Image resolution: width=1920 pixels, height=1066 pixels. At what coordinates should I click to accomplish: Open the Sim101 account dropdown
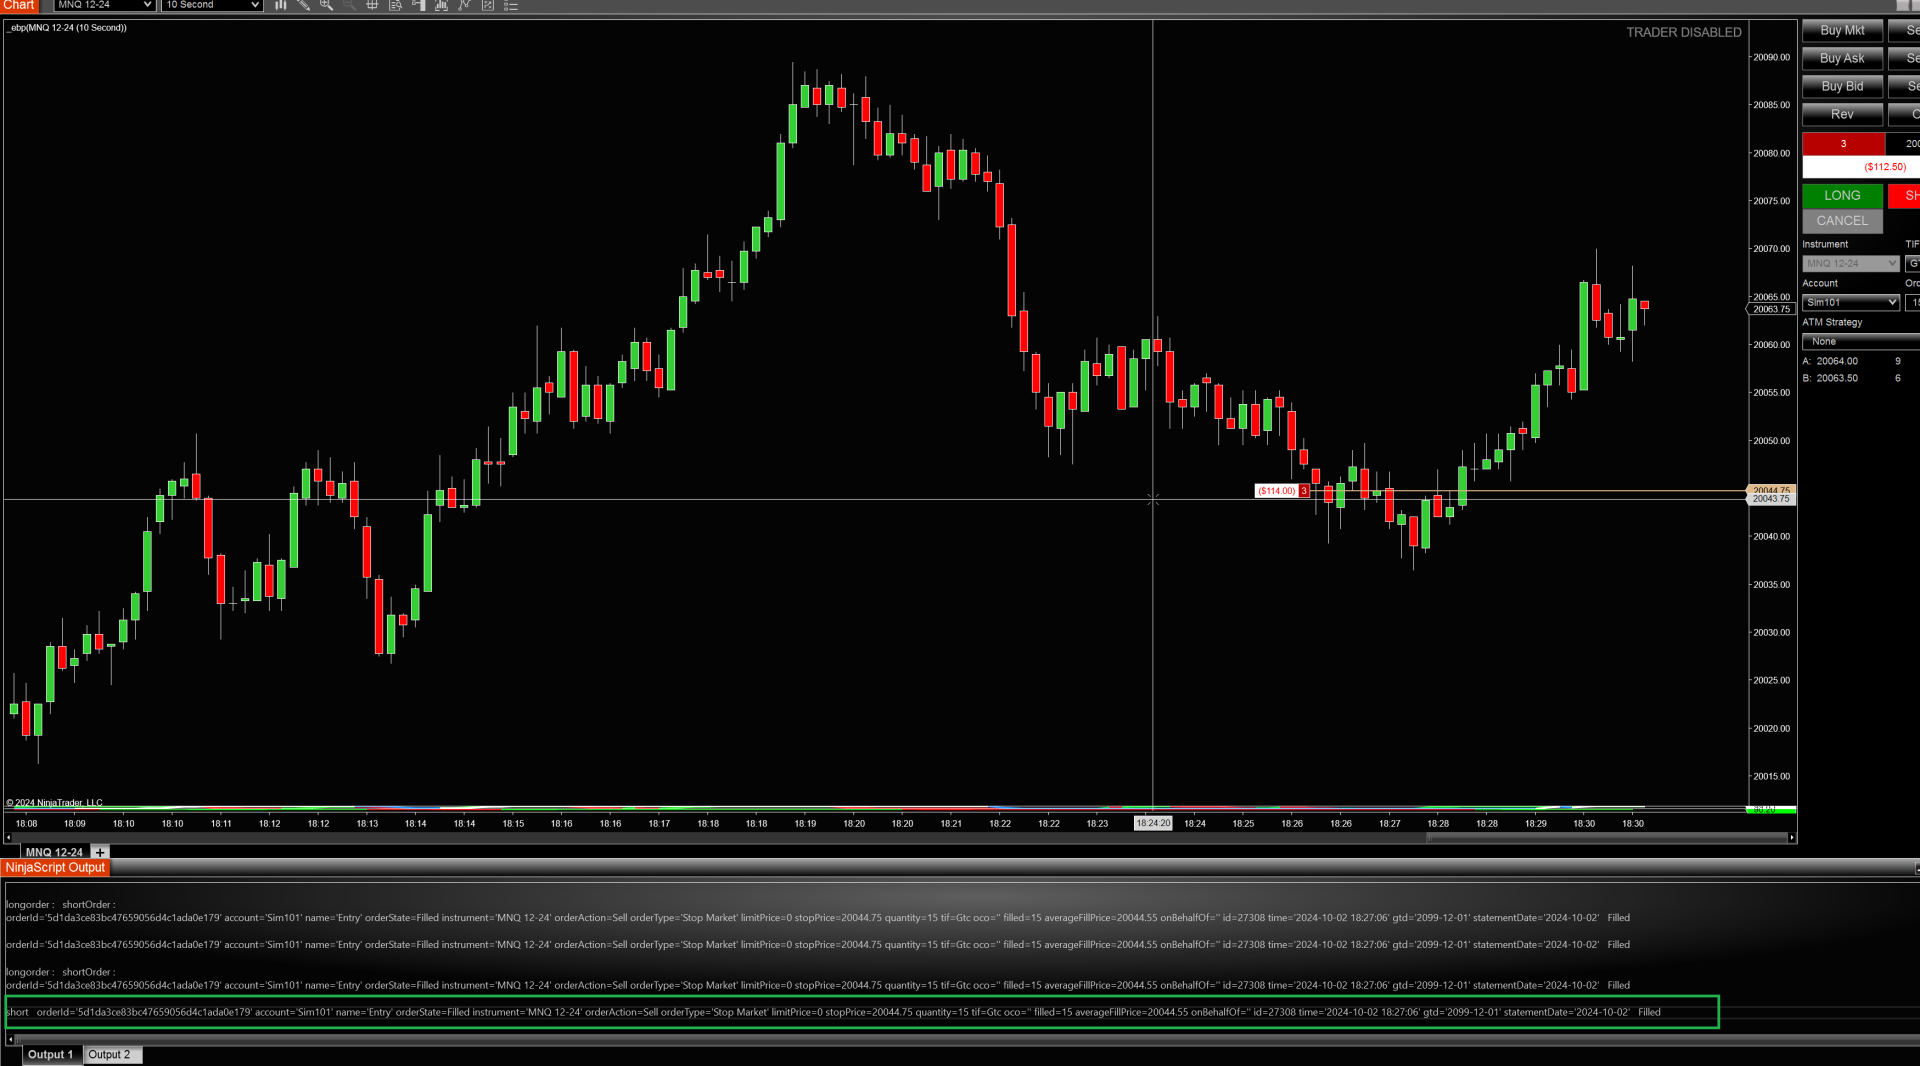(x=1851, y=302)
